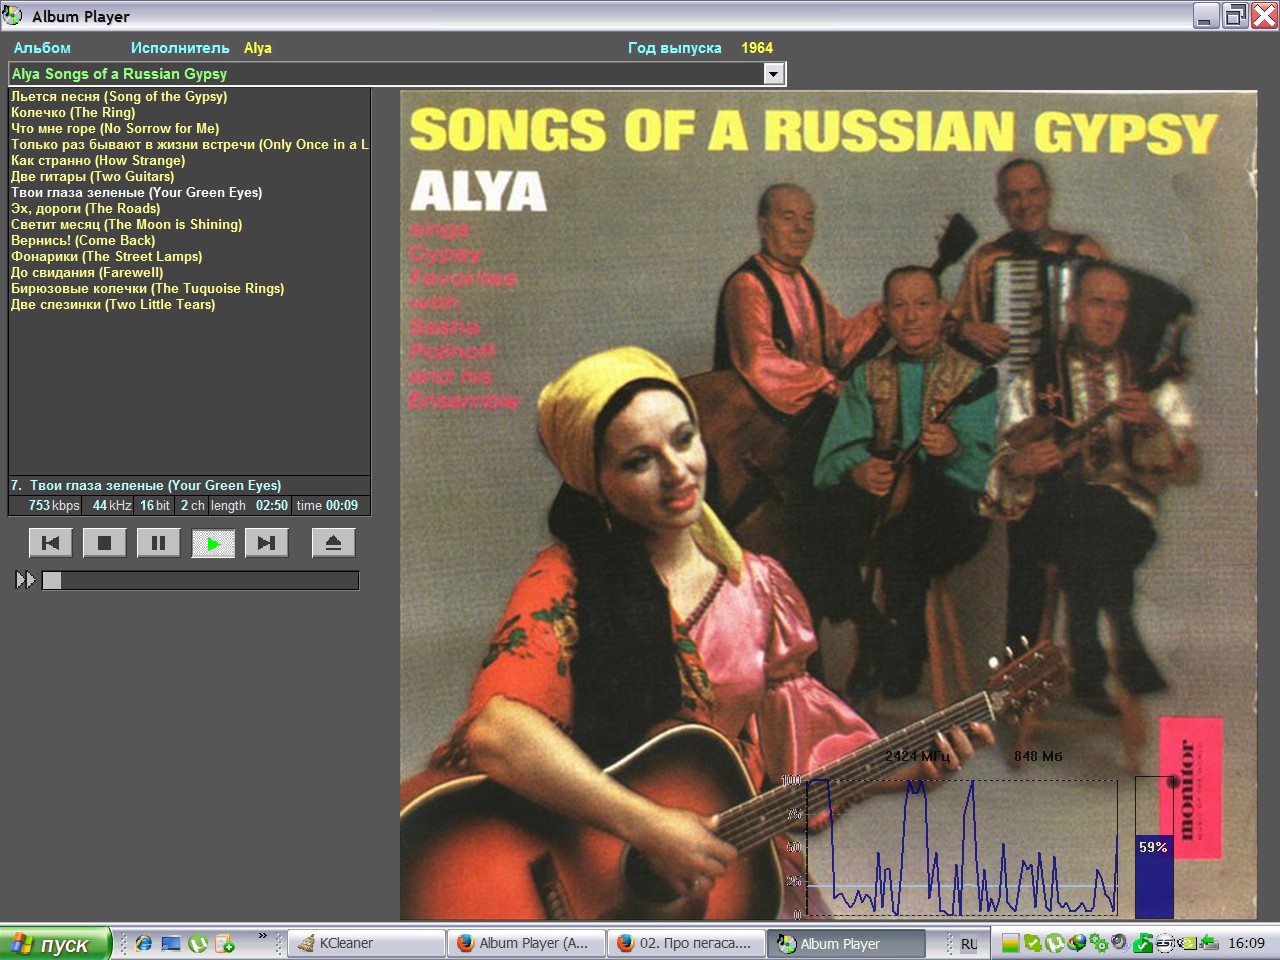Click the artist name Alya
The image size is (1280, 960).
(257, 48)
